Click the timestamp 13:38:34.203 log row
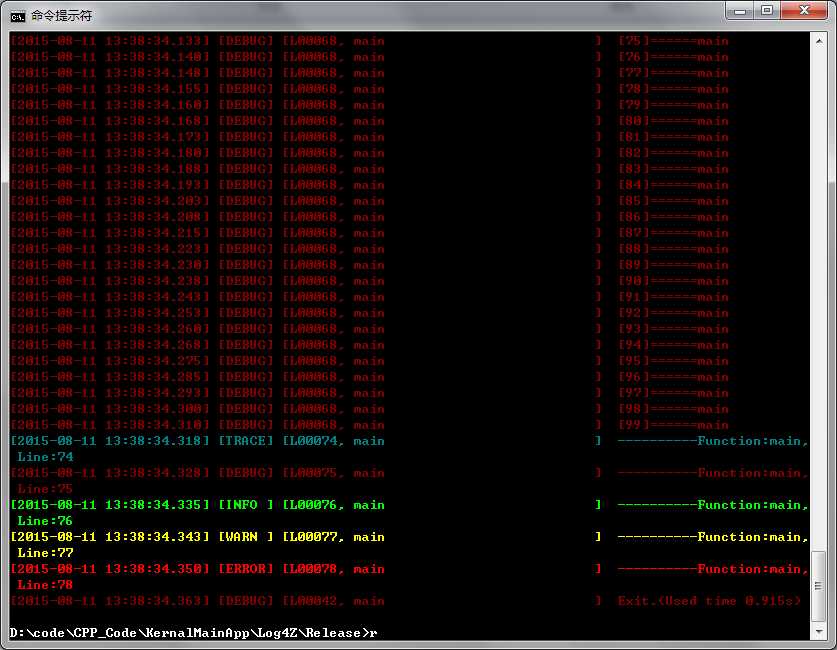Viewport: 837px width, 650px height. point(153,201)
